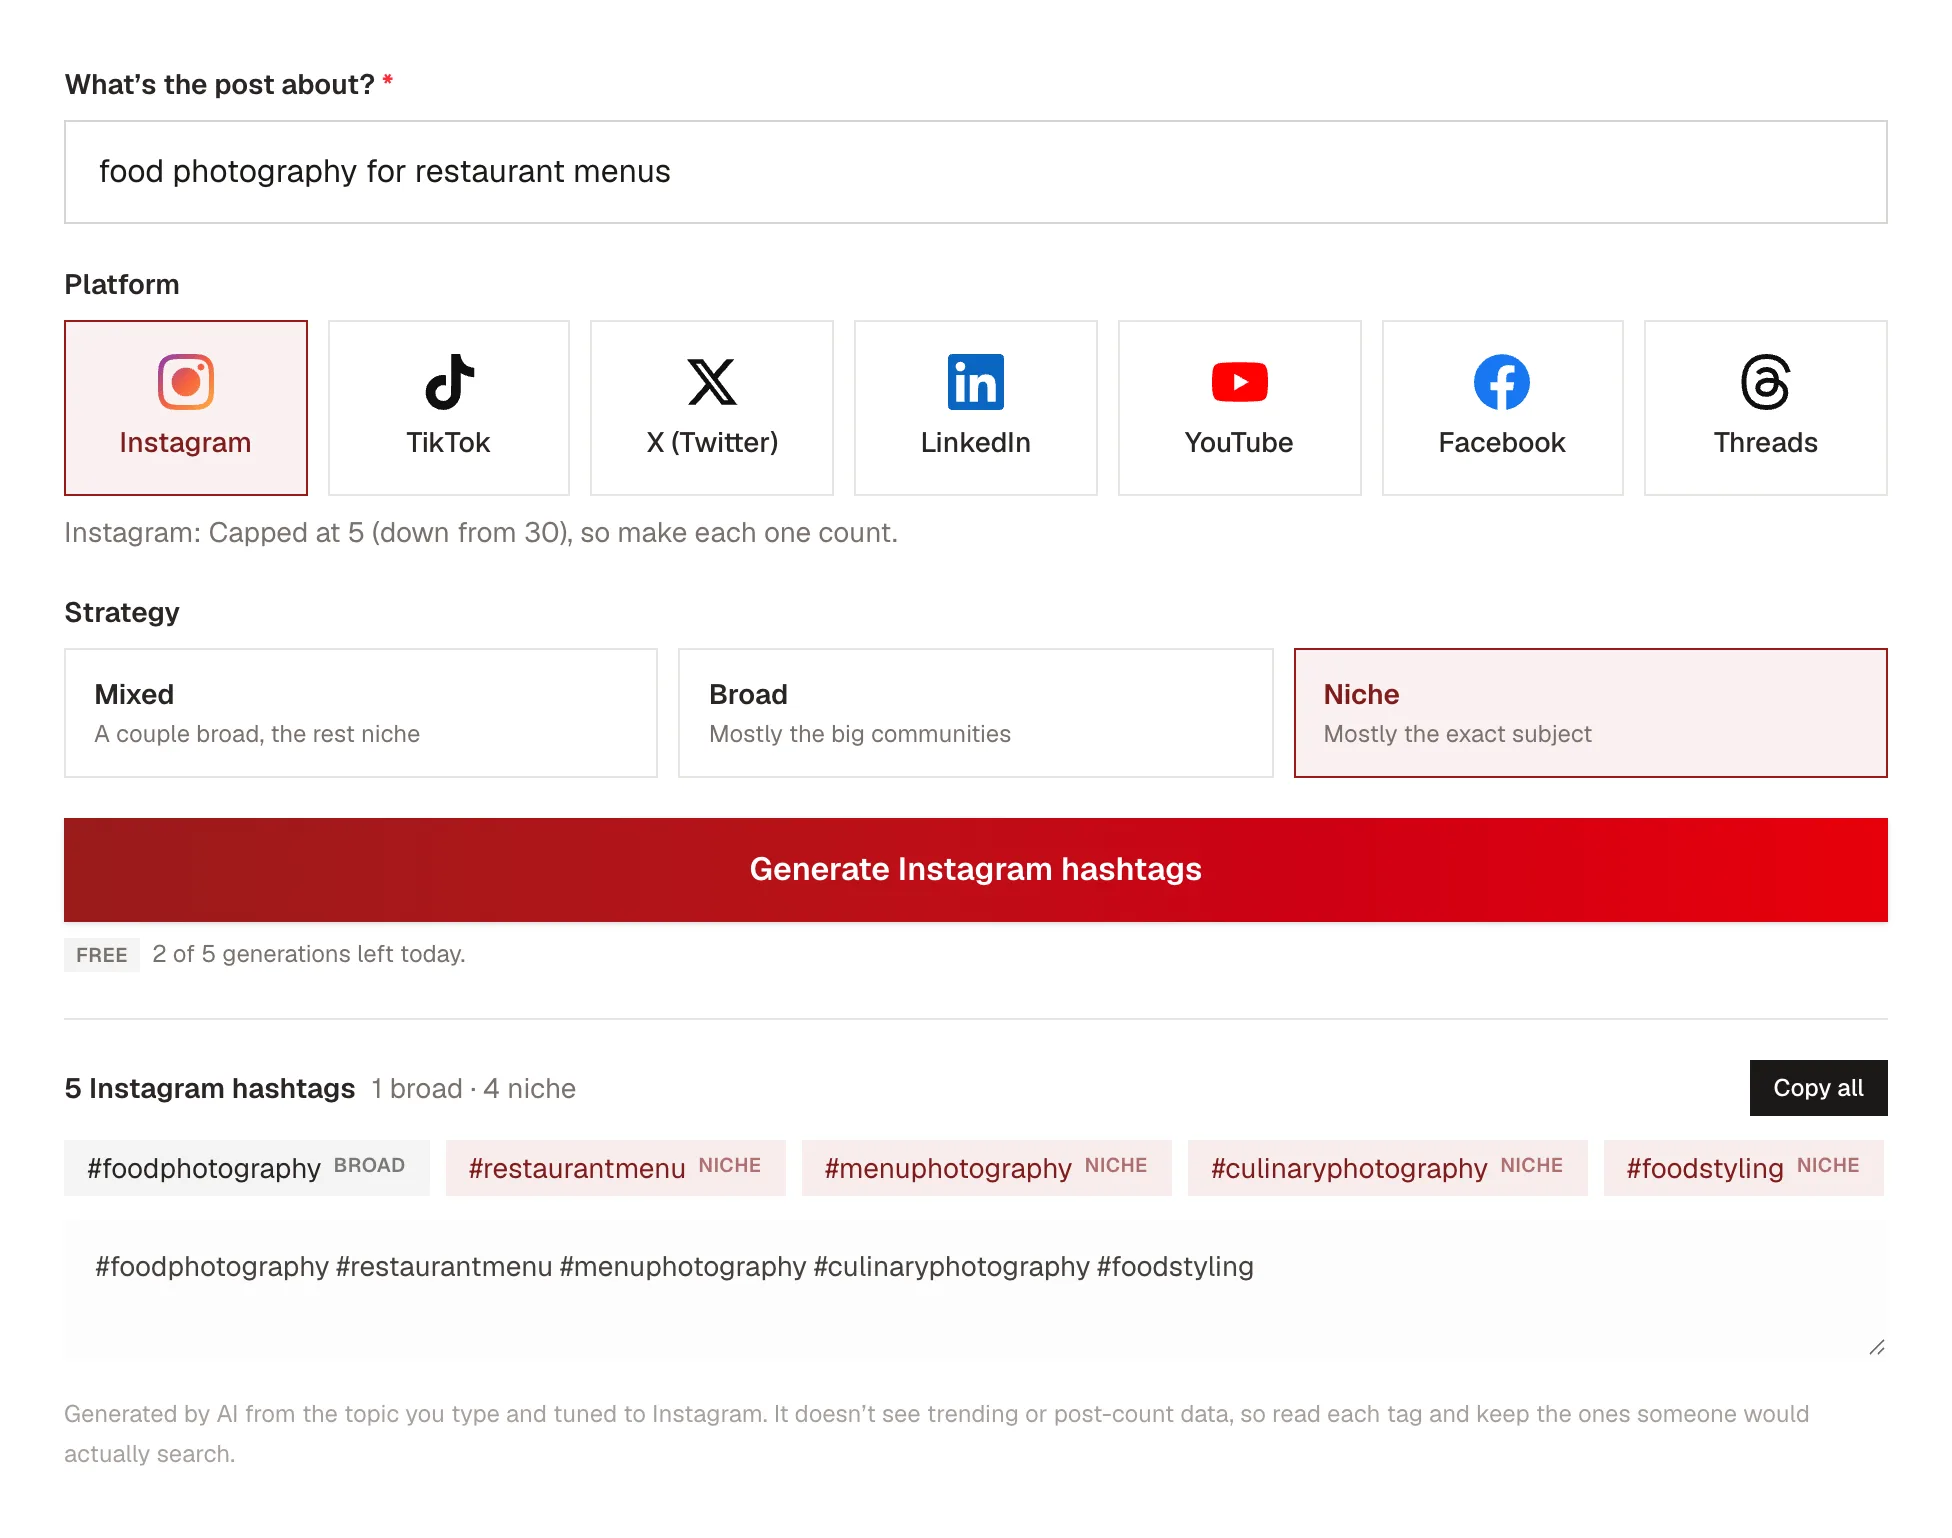Click the #restaurantmenu niche tag chip

(x=616, y=1168)
